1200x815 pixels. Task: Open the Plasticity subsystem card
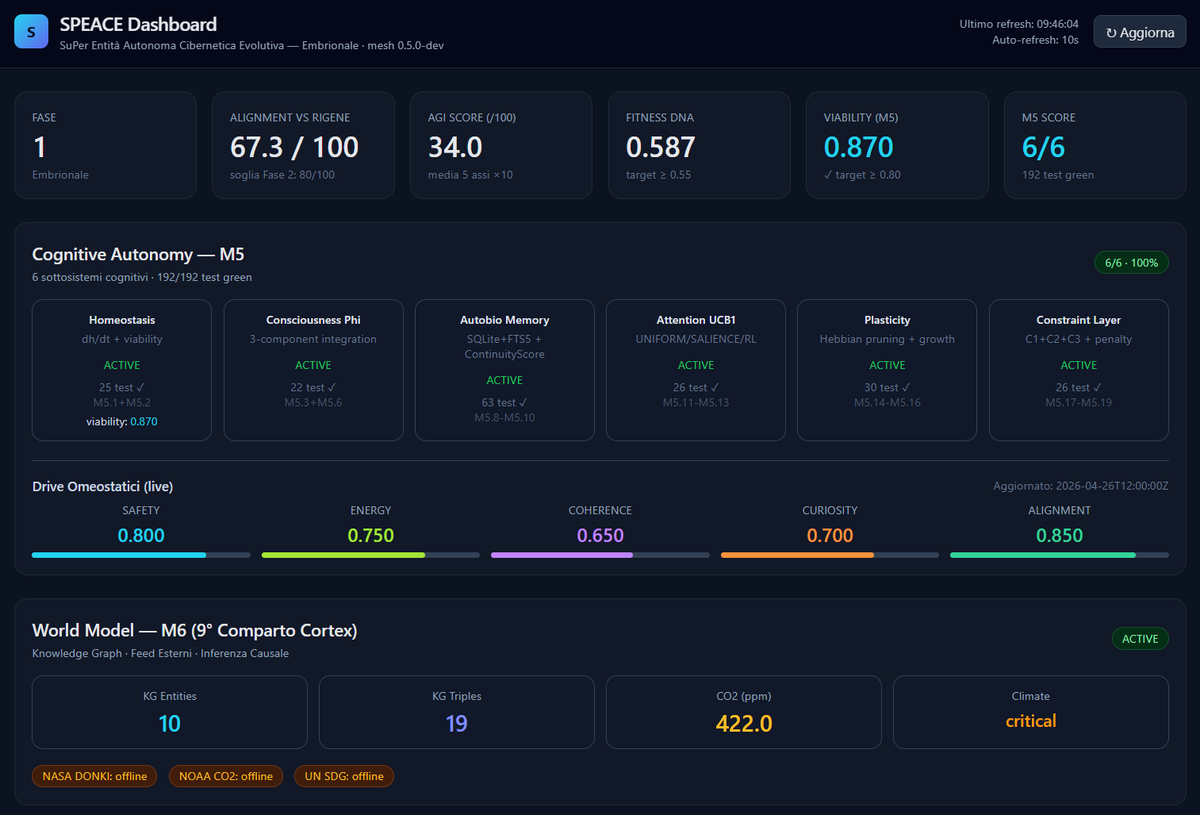click(887, 370)
